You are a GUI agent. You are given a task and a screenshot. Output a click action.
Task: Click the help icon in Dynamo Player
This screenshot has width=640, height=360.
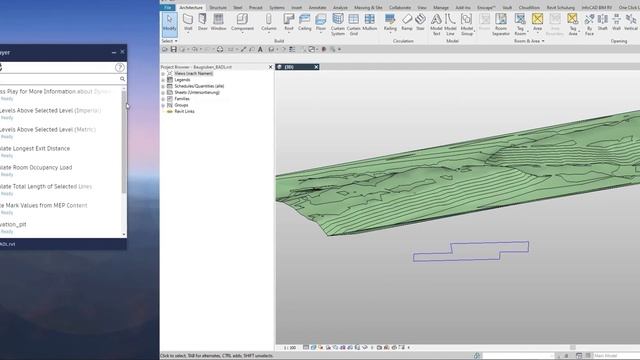[119, 67]
